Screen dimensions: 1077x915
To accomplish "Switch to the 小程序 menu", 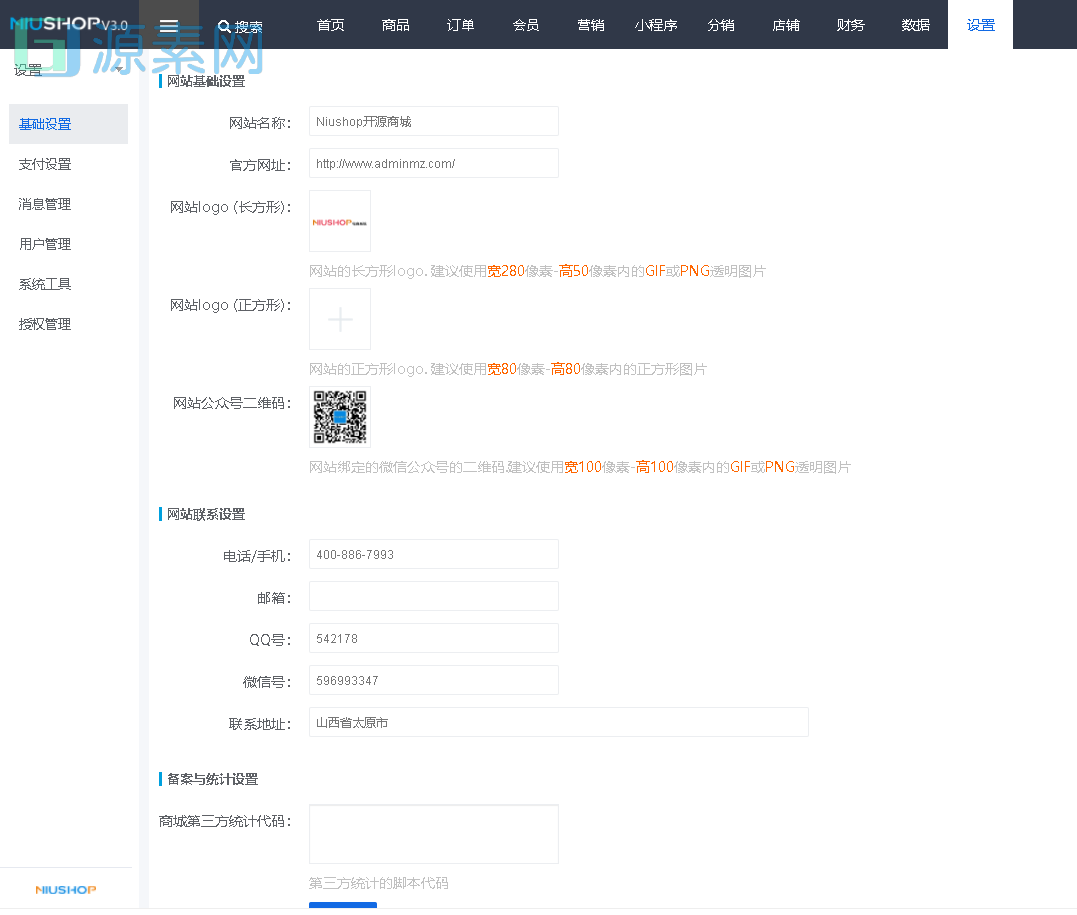I will [x=656, y=25].
